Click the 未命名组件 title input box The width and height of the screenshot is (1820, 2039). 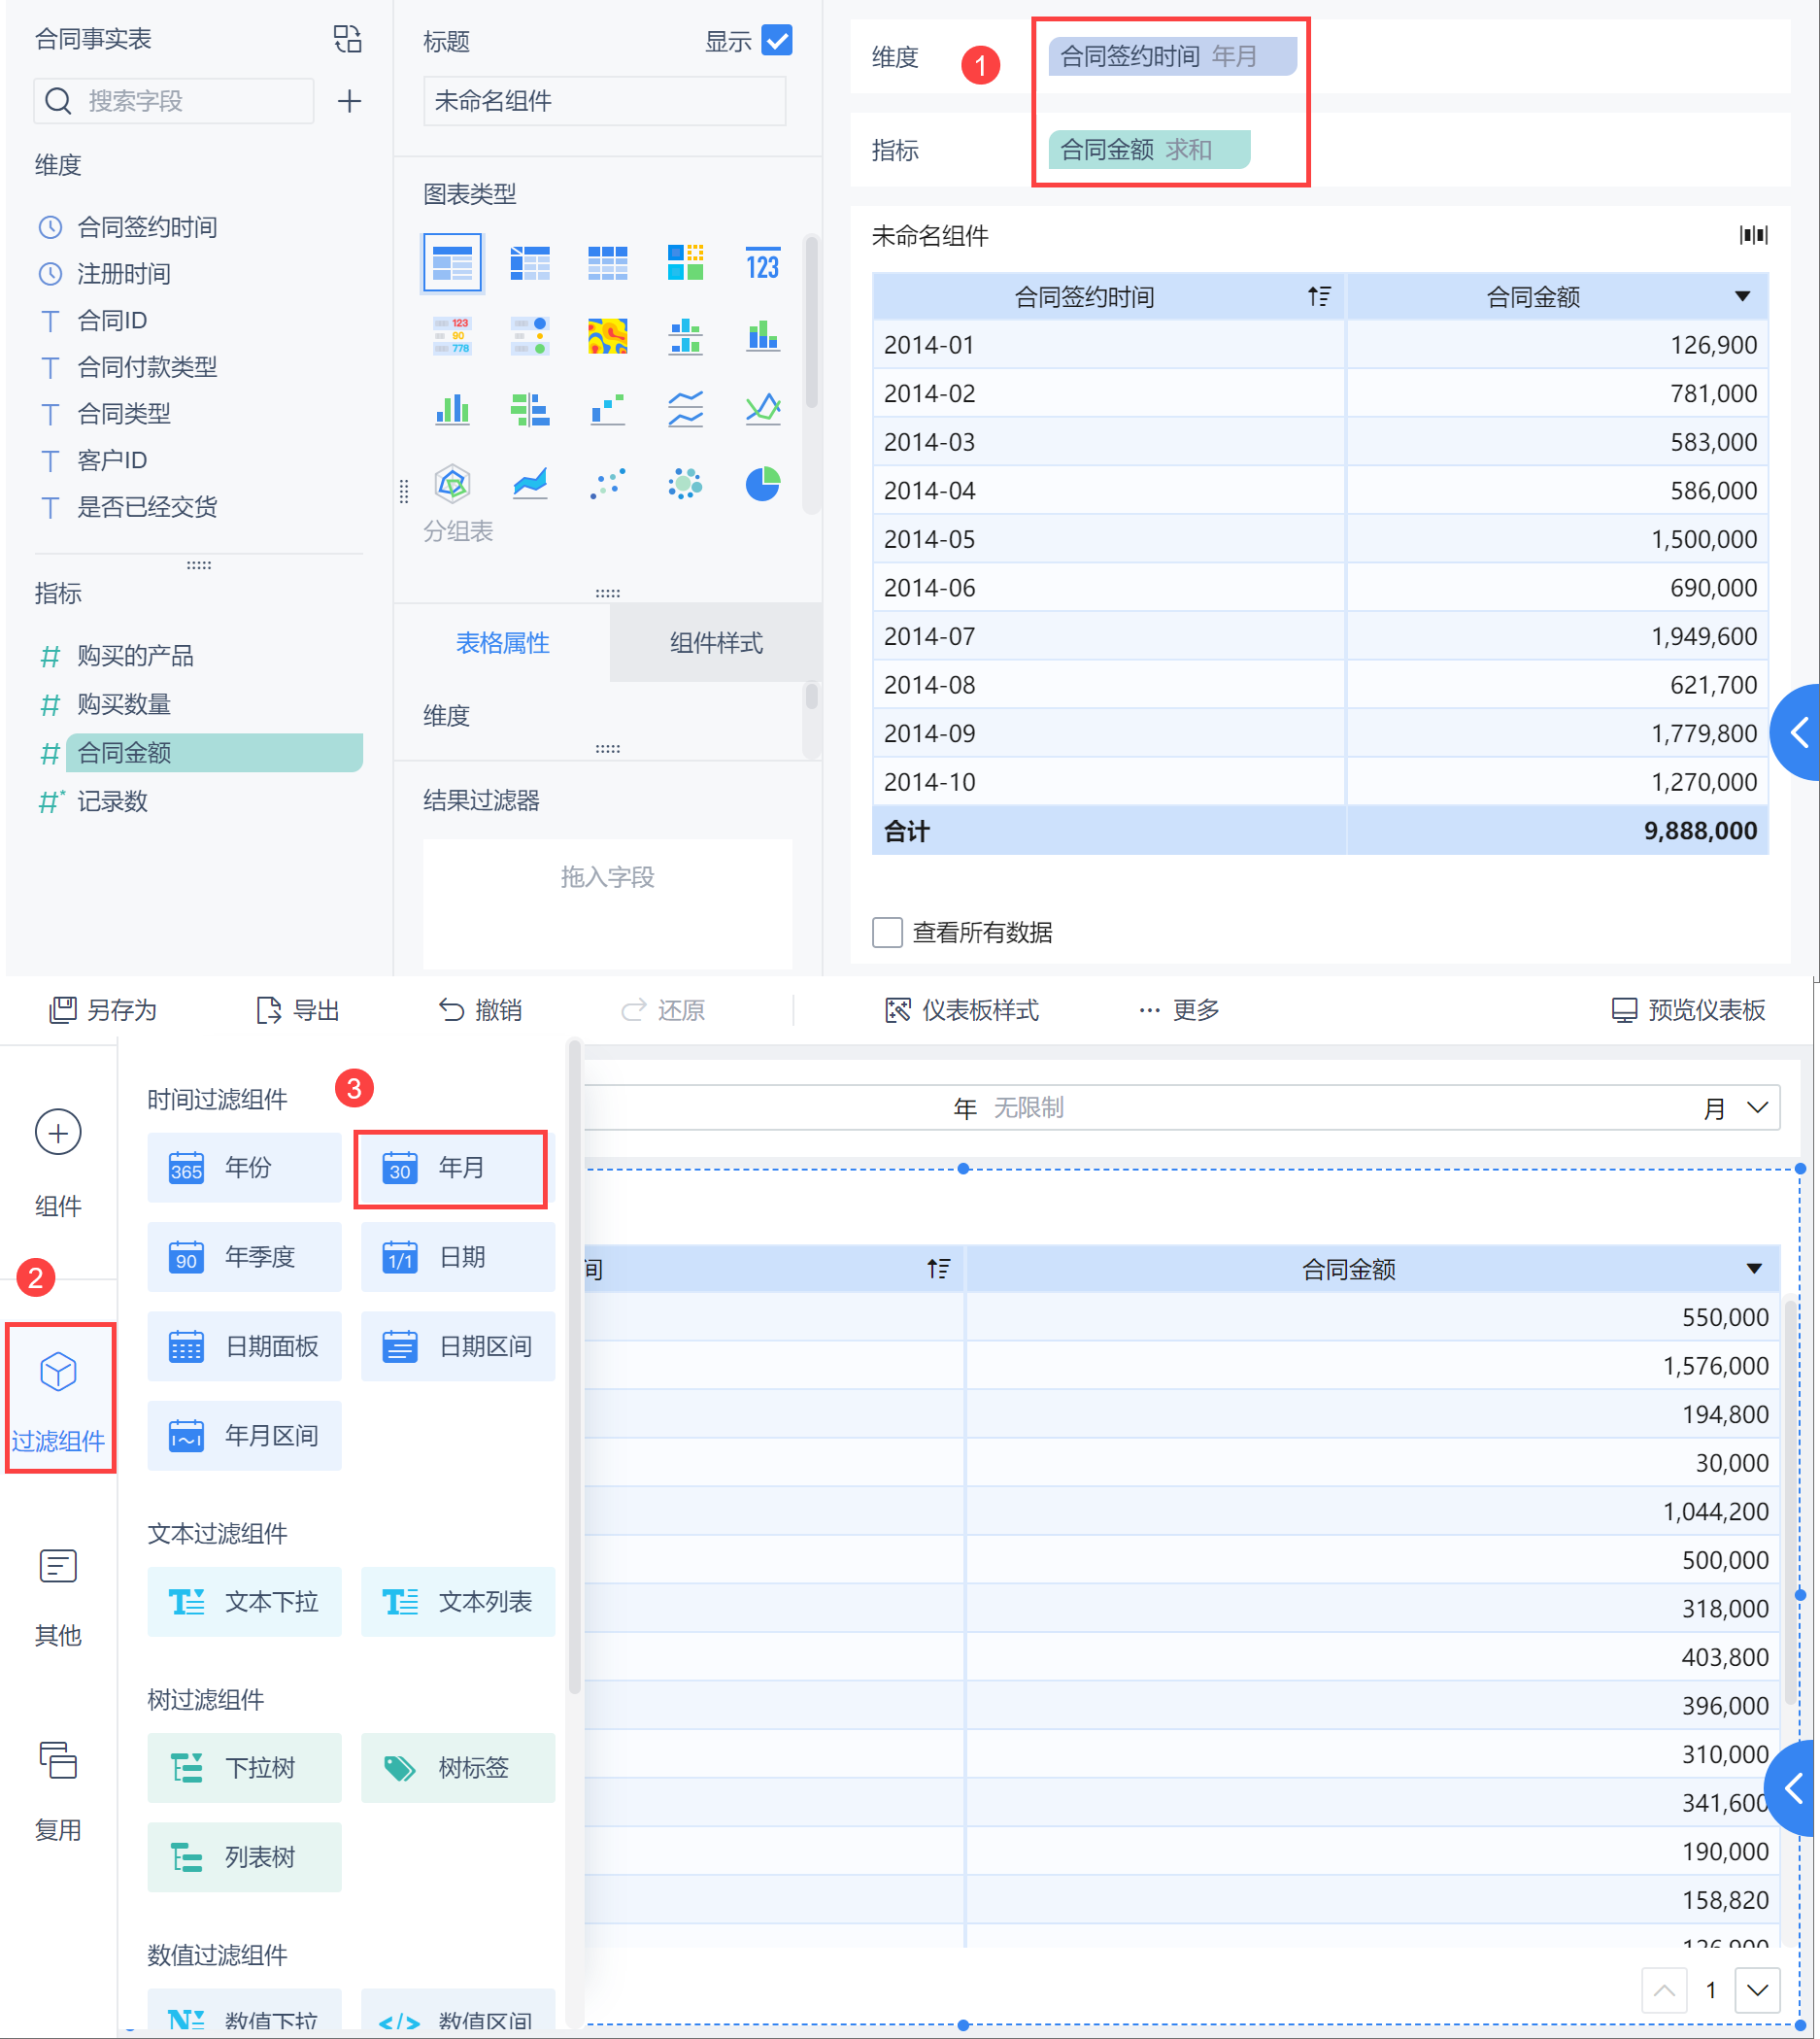coord(604,101)
